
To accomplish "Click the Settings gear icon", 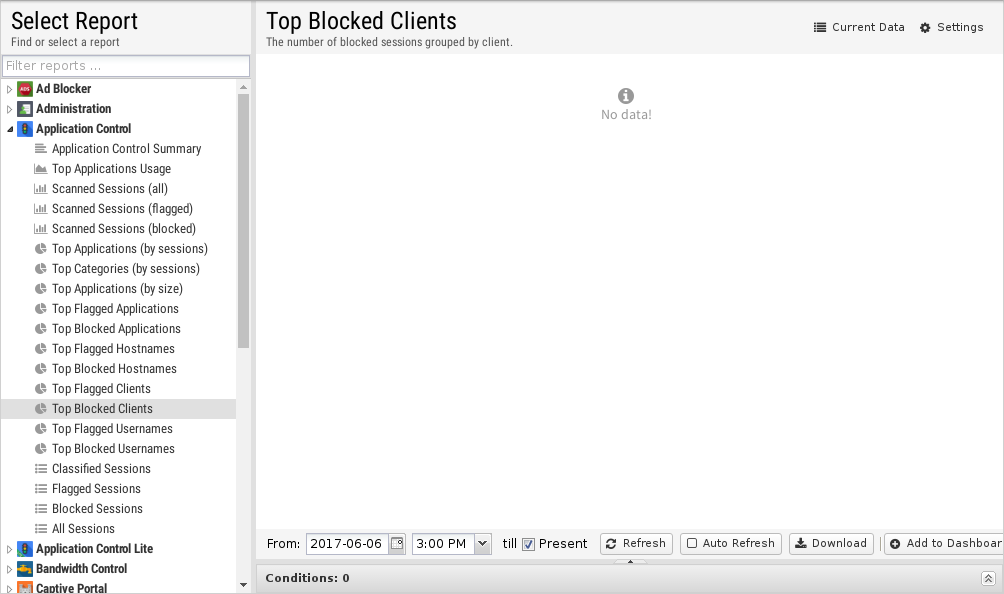I will (925, 28).
